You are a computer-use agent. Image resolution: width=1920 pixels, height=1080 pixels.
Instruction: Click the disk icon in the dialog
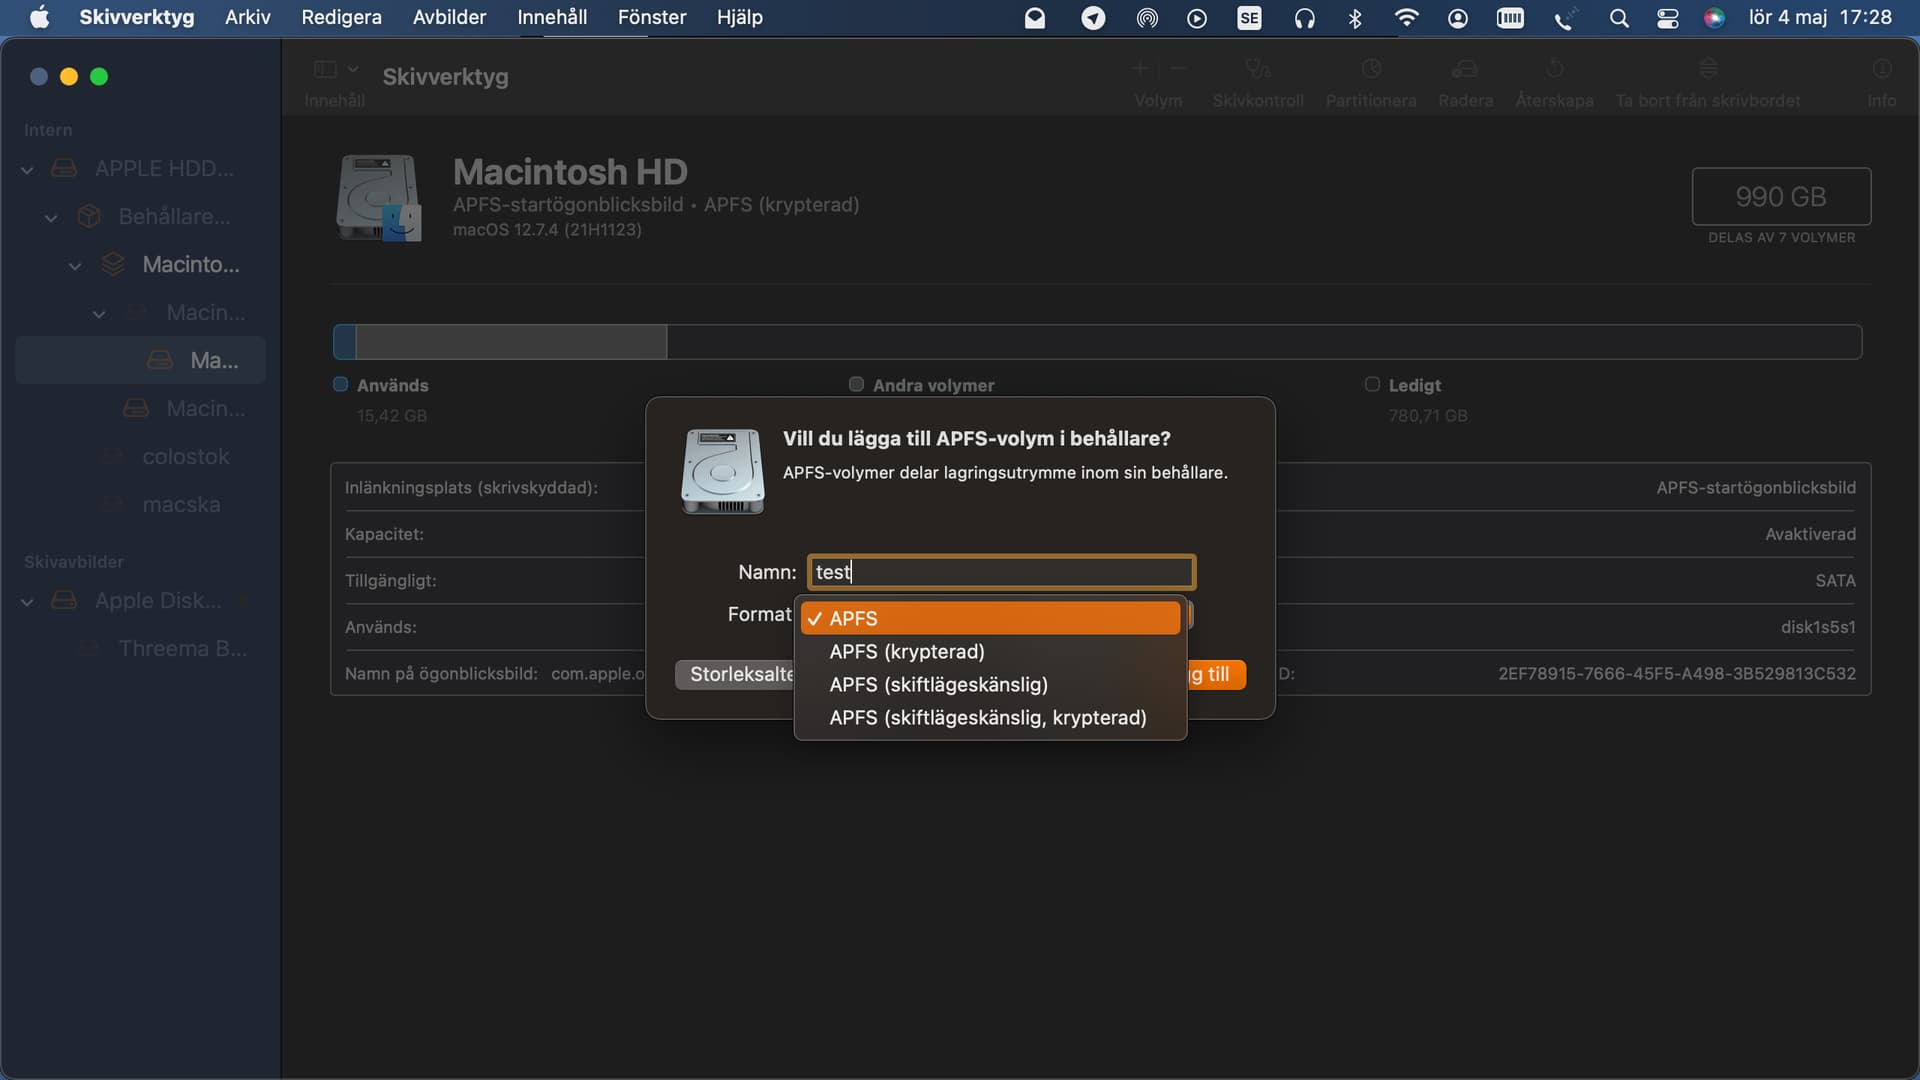pos(723,471)
